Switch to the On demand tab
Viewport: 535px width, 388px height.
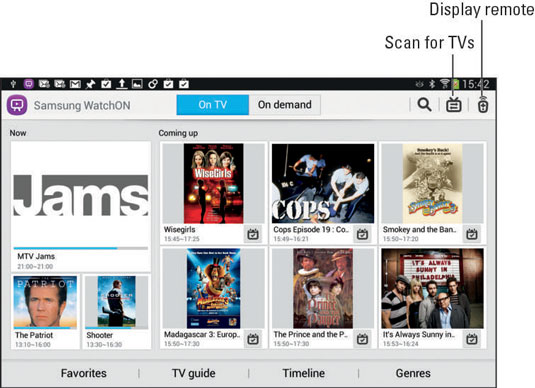click(285, 105)
